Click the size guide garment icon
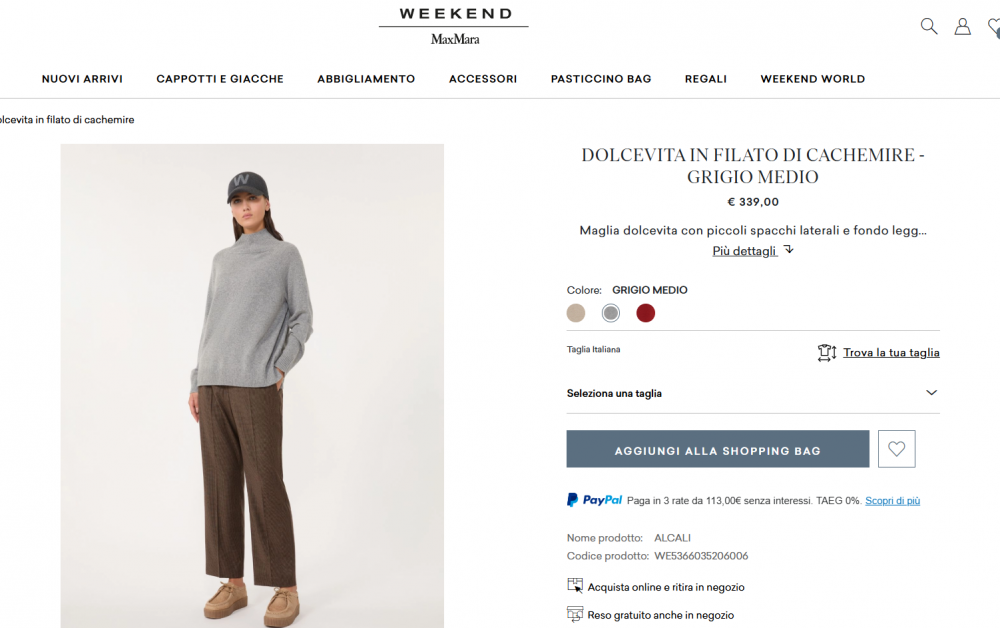This screenshot has width=1000, height=628. (826, 352)
